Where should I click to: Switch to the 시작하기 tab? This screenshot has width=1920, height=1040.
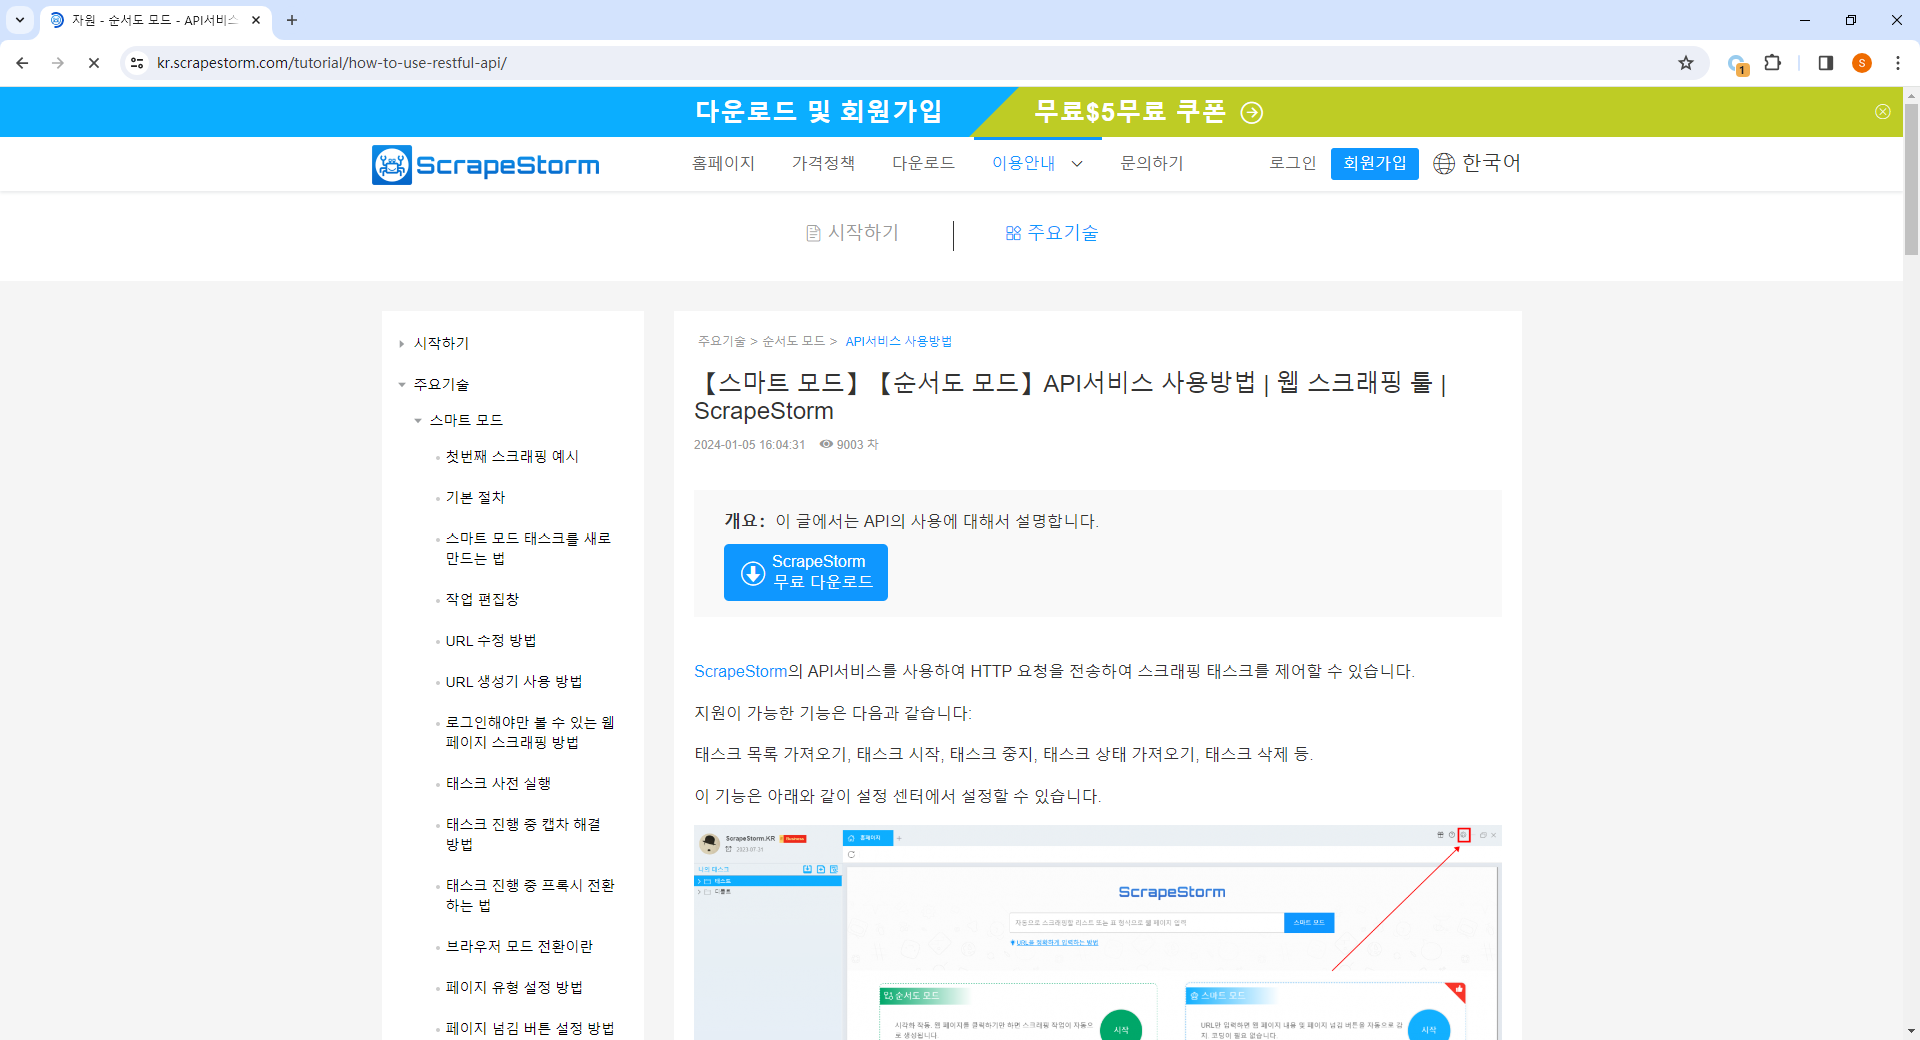tap(853, 233)
